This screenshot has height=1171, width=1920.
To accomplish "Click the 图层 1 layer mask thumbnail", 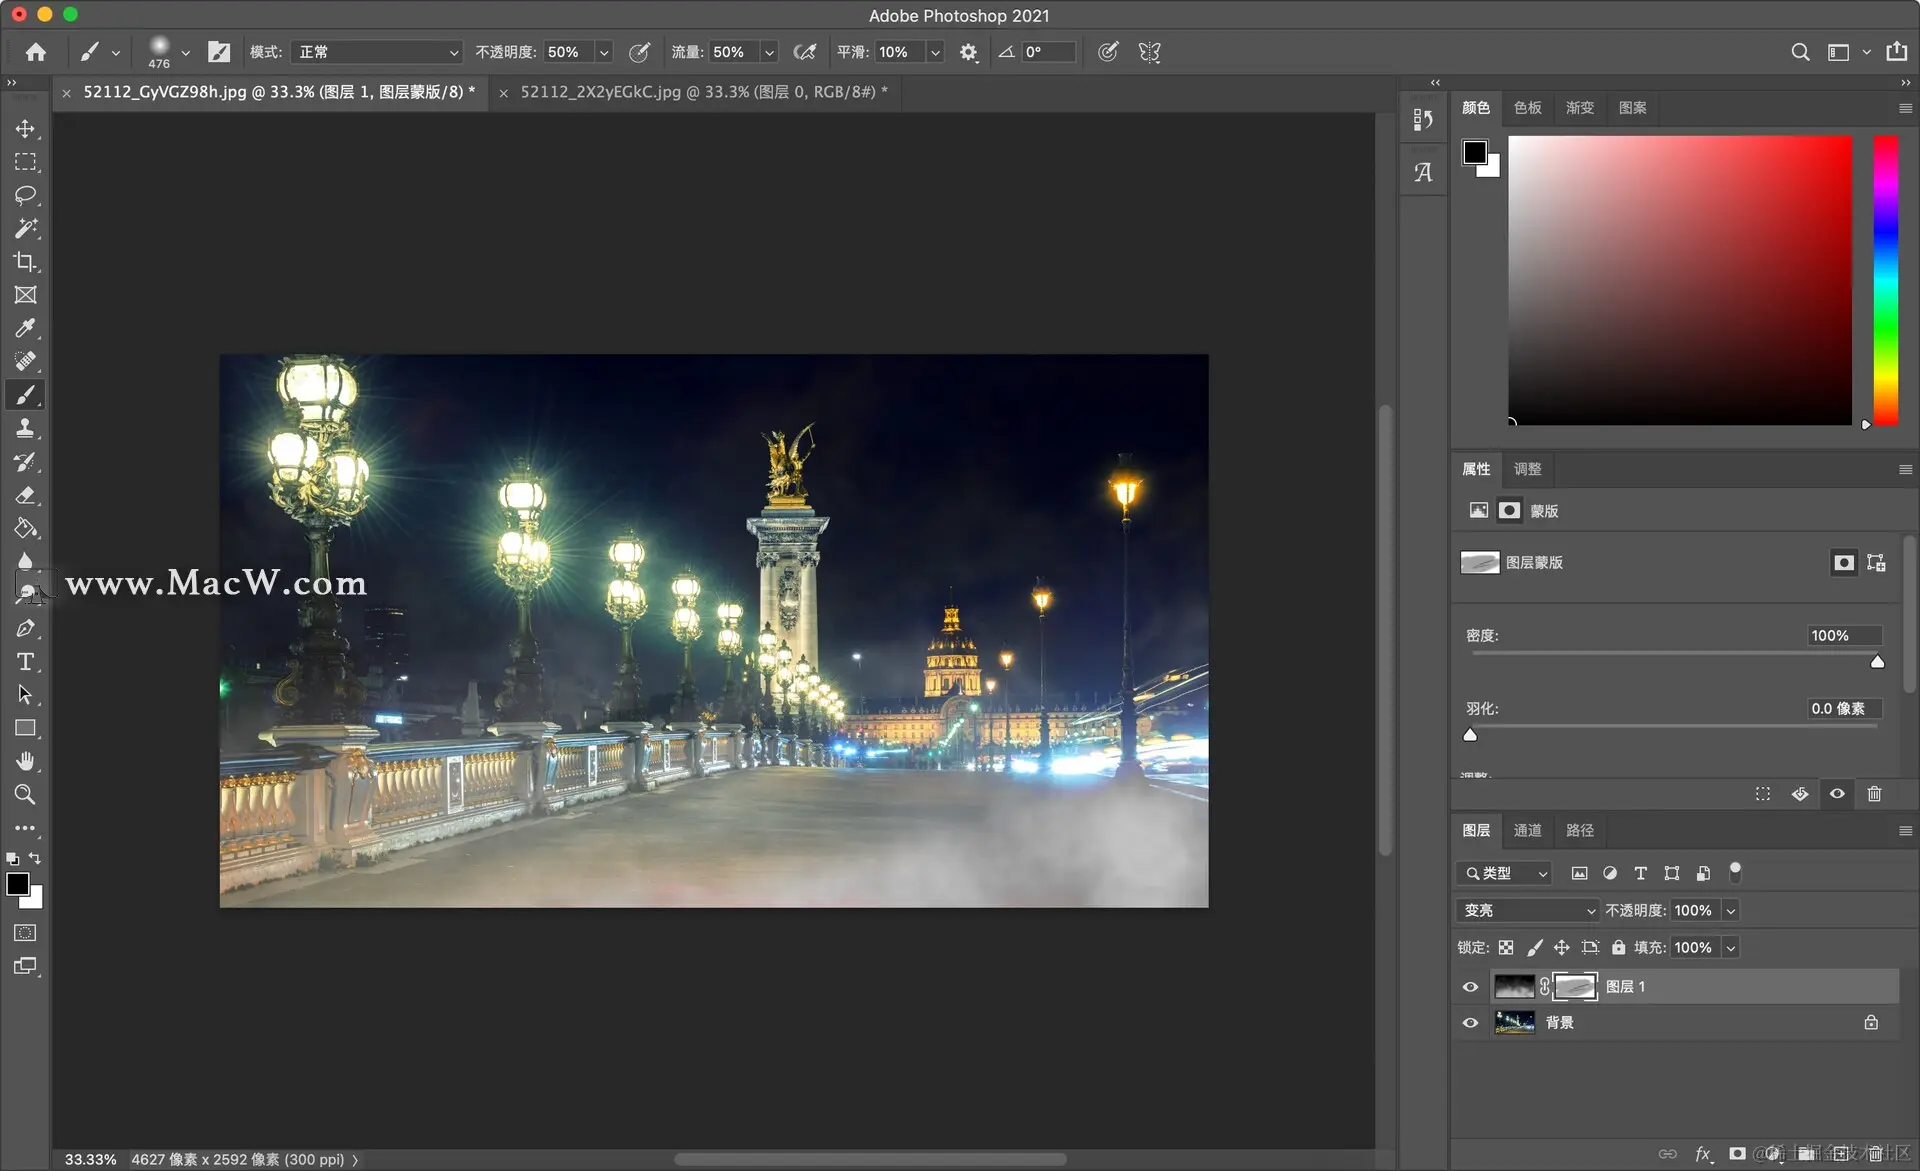I will point(1575,987).
